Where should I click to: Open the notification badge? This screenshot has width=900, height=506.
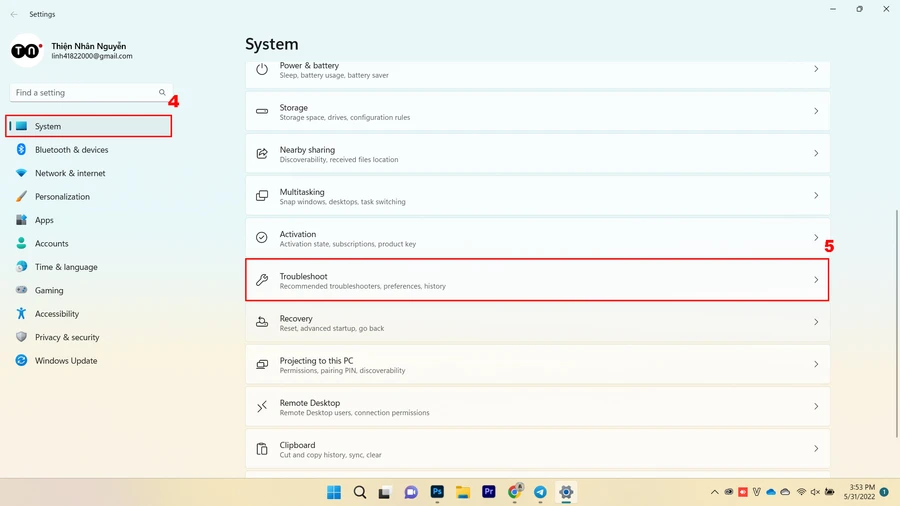[885, 492]
